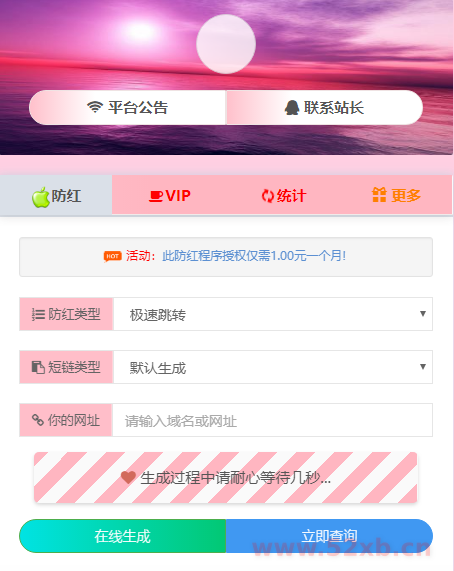Click the QQ penguin icon

point(292,108)
